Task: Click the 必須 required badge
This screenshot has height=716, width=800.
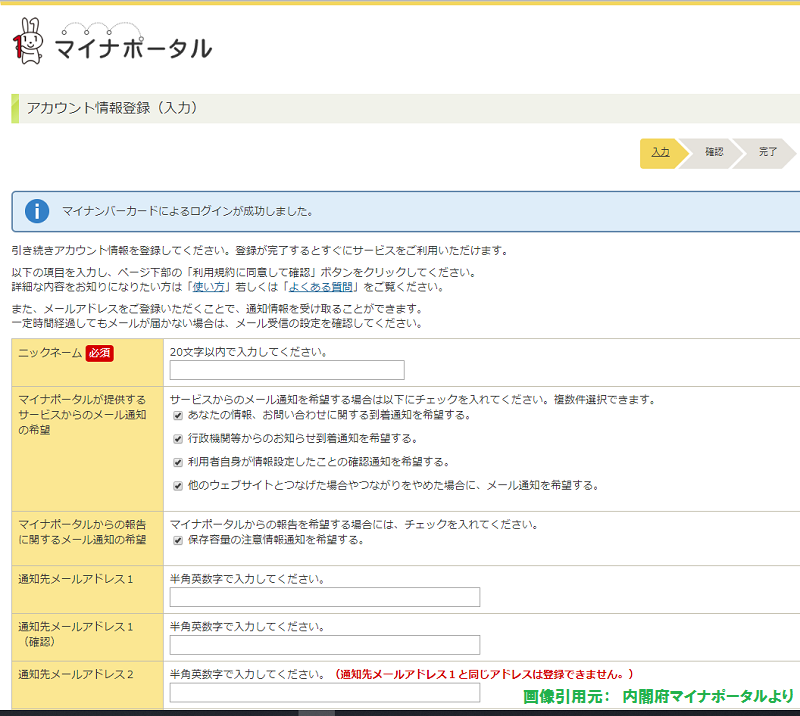Action: tap(99, 353)
